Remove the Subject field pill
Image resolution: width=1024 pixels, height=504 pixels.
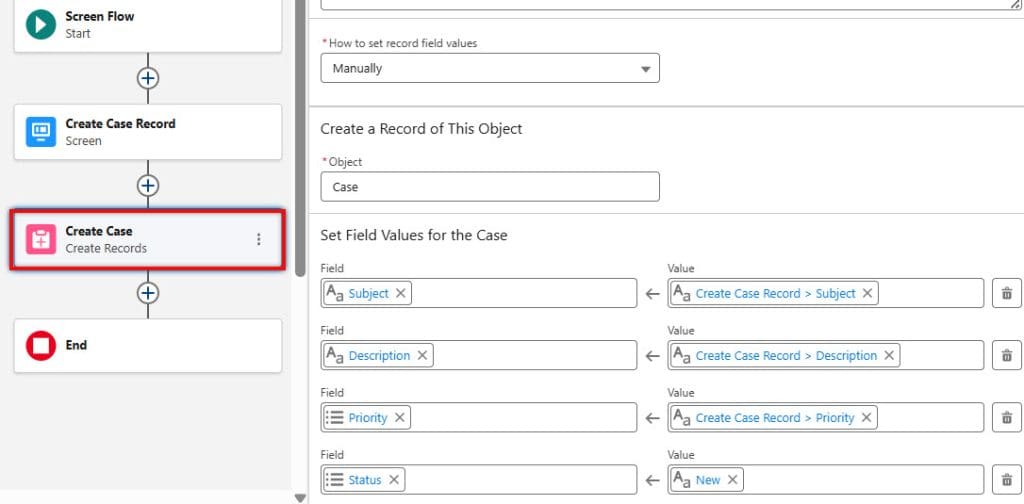pos(400,294)
